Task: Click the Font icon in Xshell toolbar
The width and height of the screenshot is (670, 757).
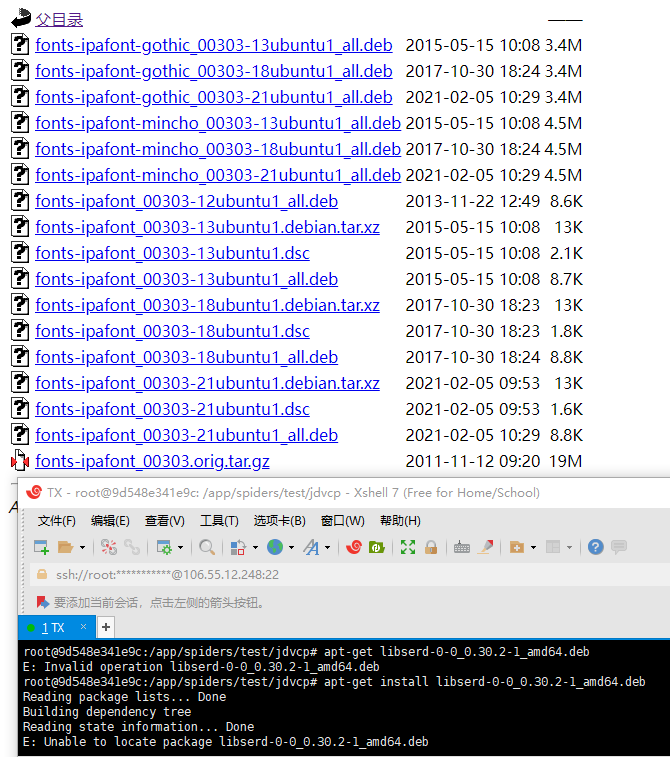Action: pyautogui.click(x=311, y=547)
